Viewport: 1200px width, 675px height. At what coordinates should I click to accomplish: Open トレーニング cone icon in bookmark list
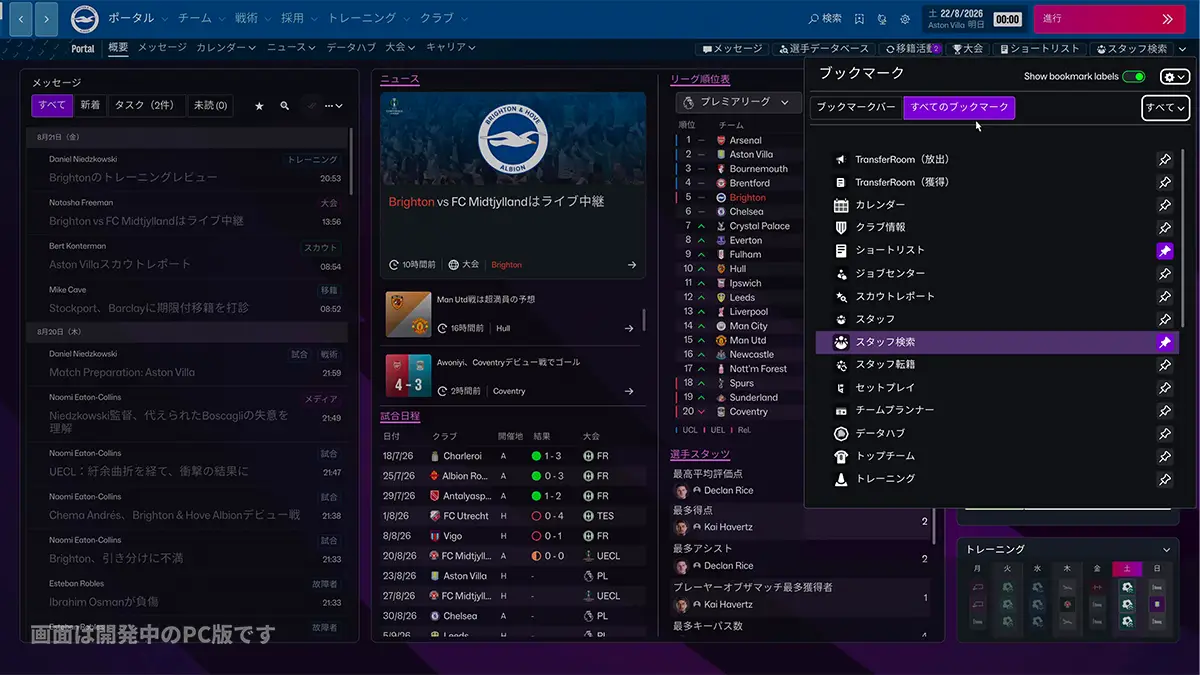(841, 479)
